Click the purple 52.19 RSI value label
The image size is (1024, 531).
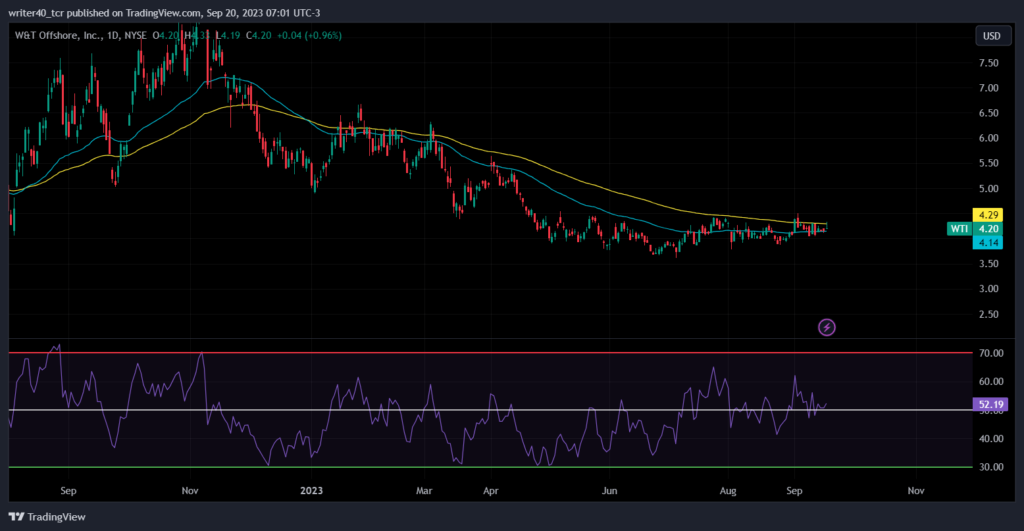coord(990,404)
